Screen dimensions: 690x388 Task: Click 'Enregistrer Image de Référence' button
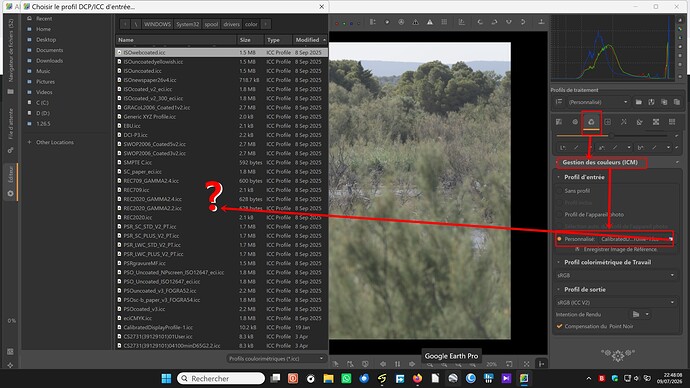pyautogui.click(x=617, y=249)
